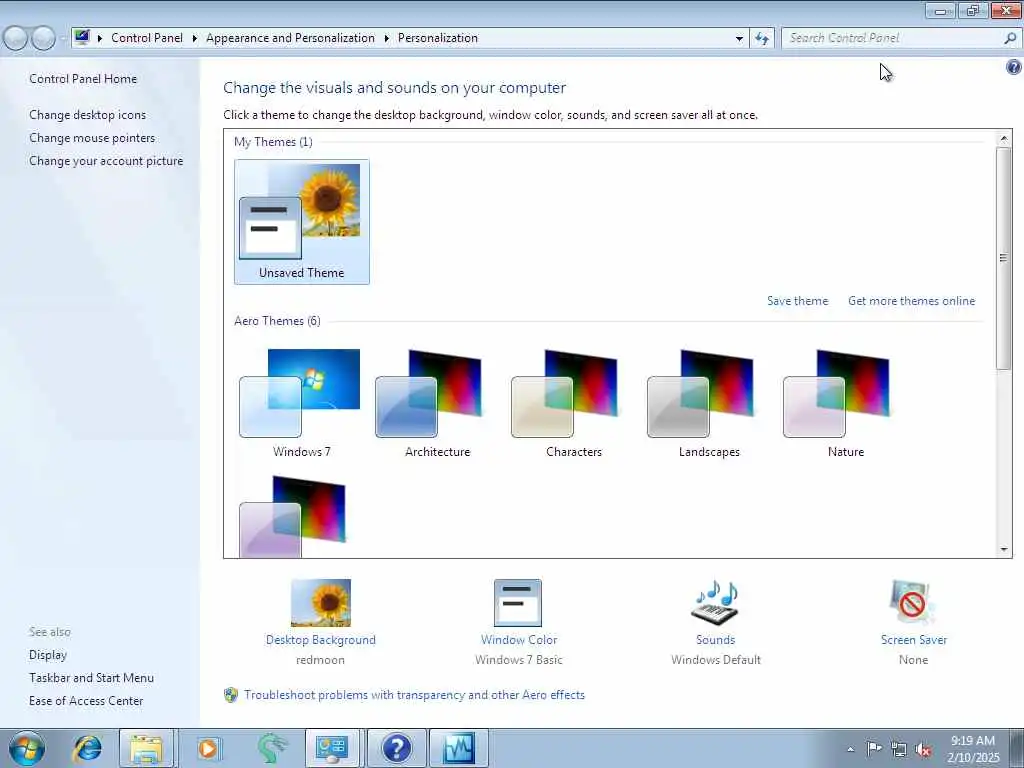This screenshot has width=1024, height=768.
Task: Open the dragon icon app in taskbar
Action: [272, 748]
